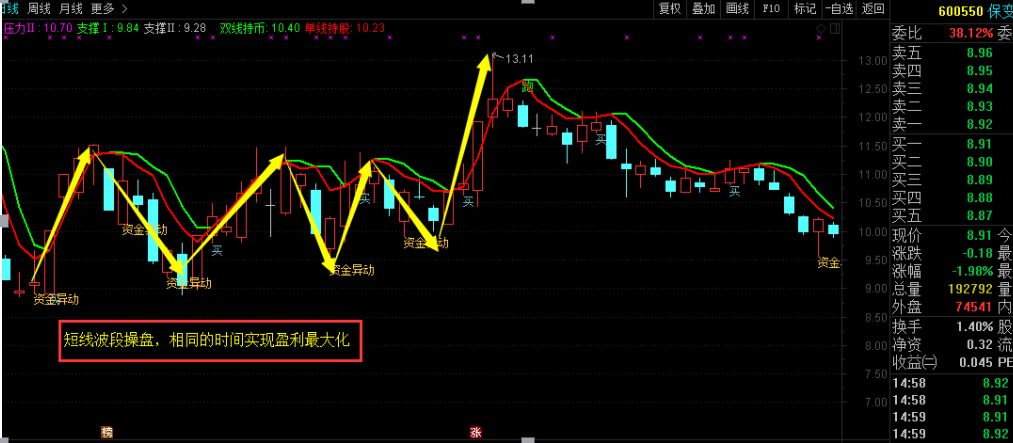Click the 涨 marker at chart bottom

(475, 431)
